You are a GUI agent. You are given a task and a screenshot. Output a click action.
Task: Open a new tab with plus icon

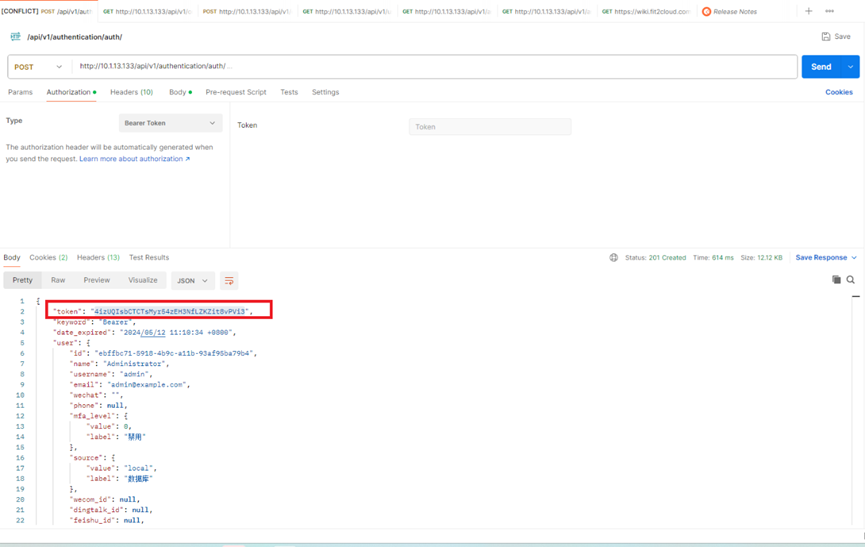click(x=809, y=11)
